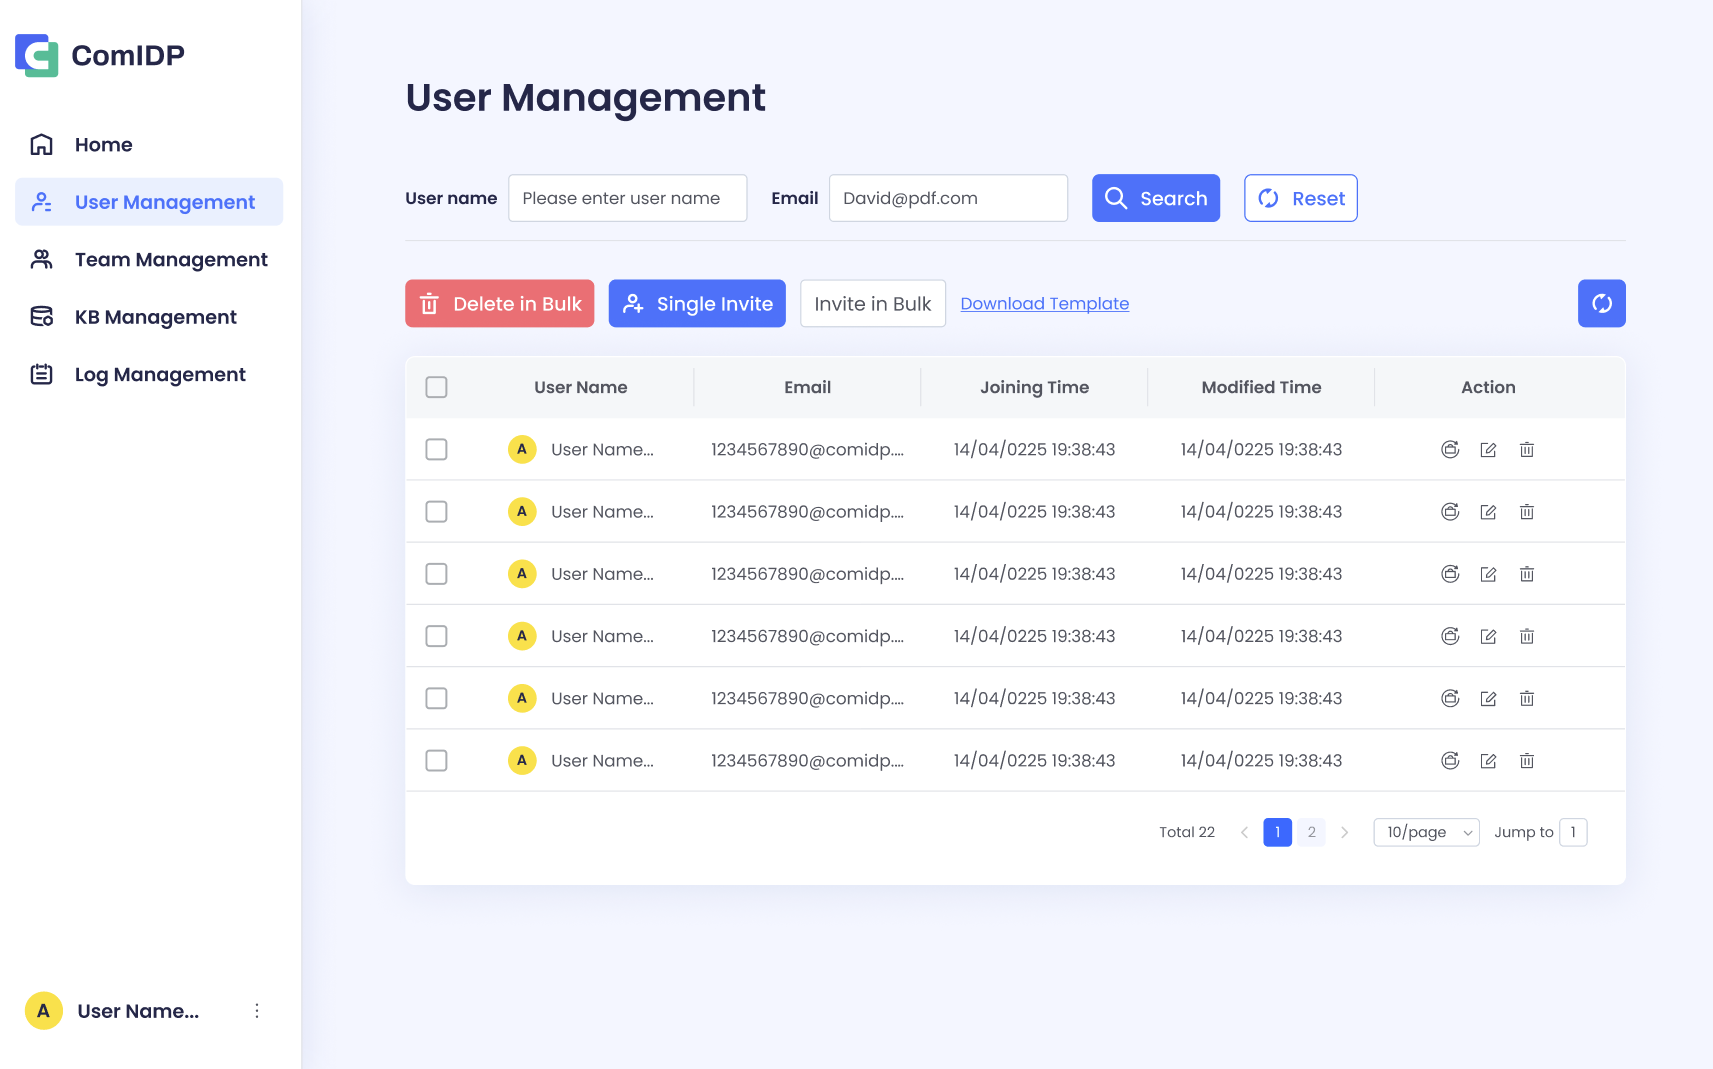The width and height of the screenshot is (1713, 1069).
Task: Go to next page using right chevron
Action: [1345, 832]
